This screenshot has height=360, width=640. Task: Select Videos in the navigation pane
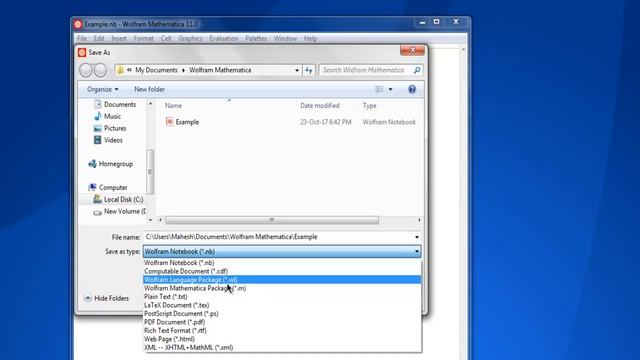click(109, 140)
